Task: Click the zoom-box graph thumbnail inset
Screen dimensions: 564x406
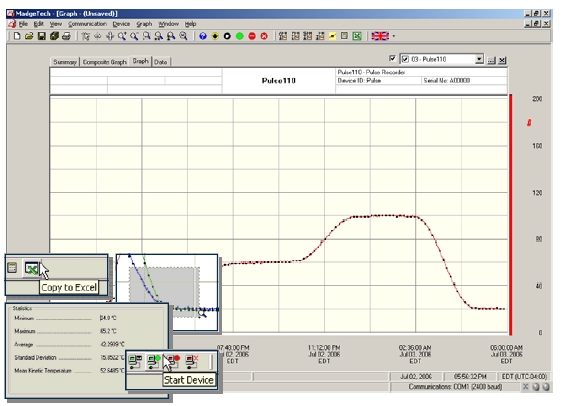Action: pos(167,292)
